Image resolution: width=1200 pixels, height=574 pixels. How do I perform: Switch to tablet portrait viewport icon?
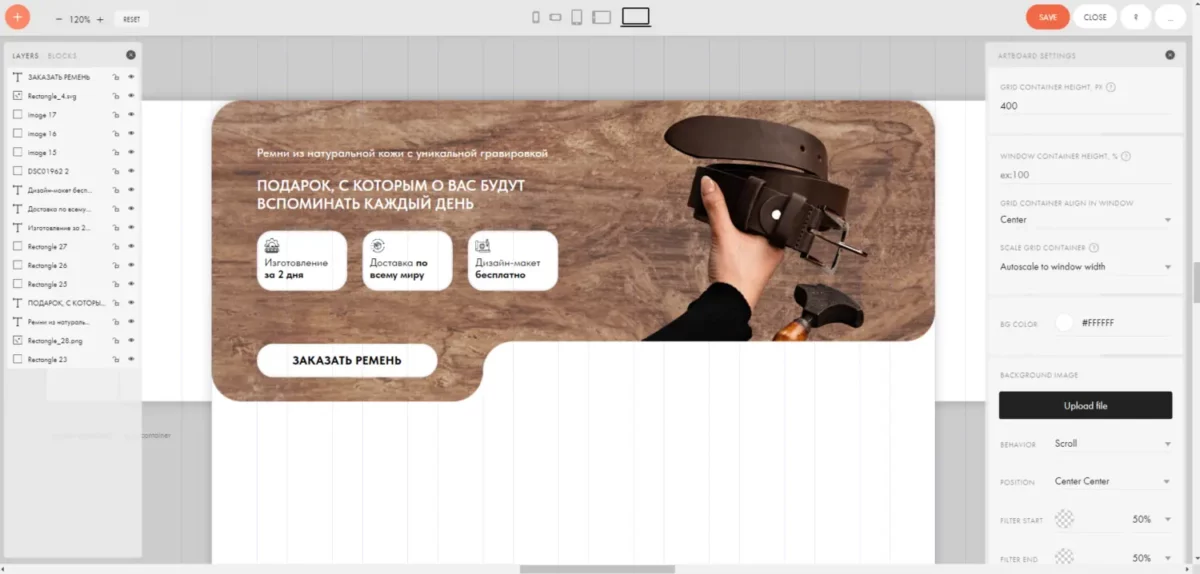click(x=577, y=17)
